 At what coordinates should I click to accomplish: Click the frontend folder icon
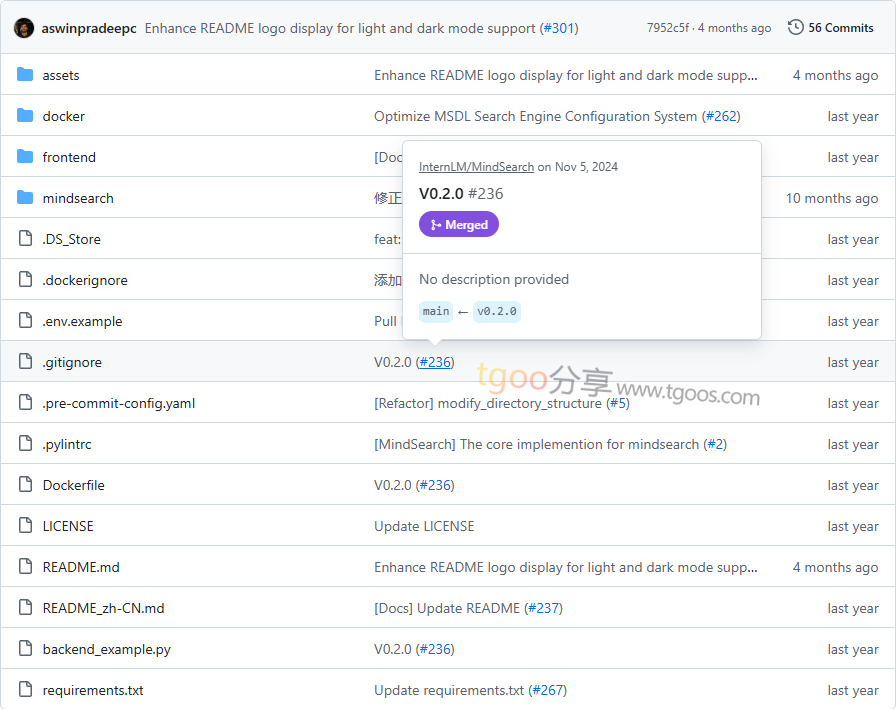click(25, 157)
